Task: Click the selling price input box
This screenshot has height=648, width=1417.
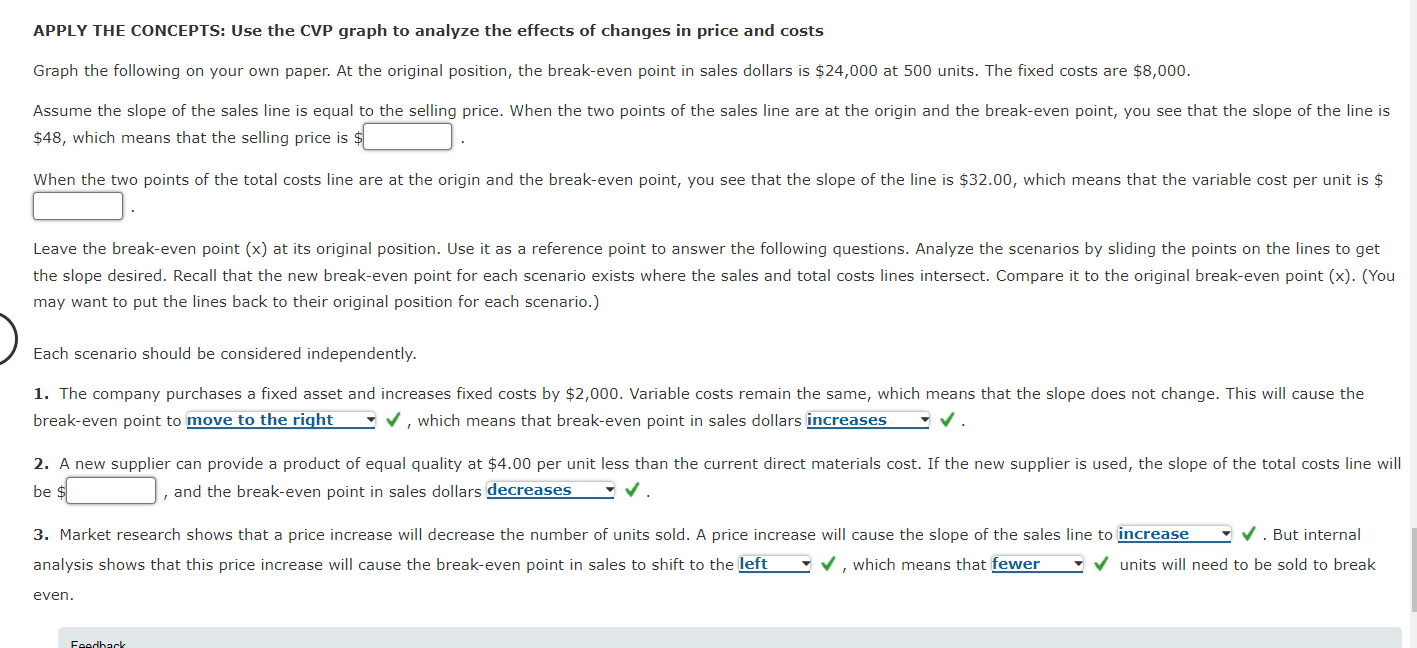Action: (406, 136)
